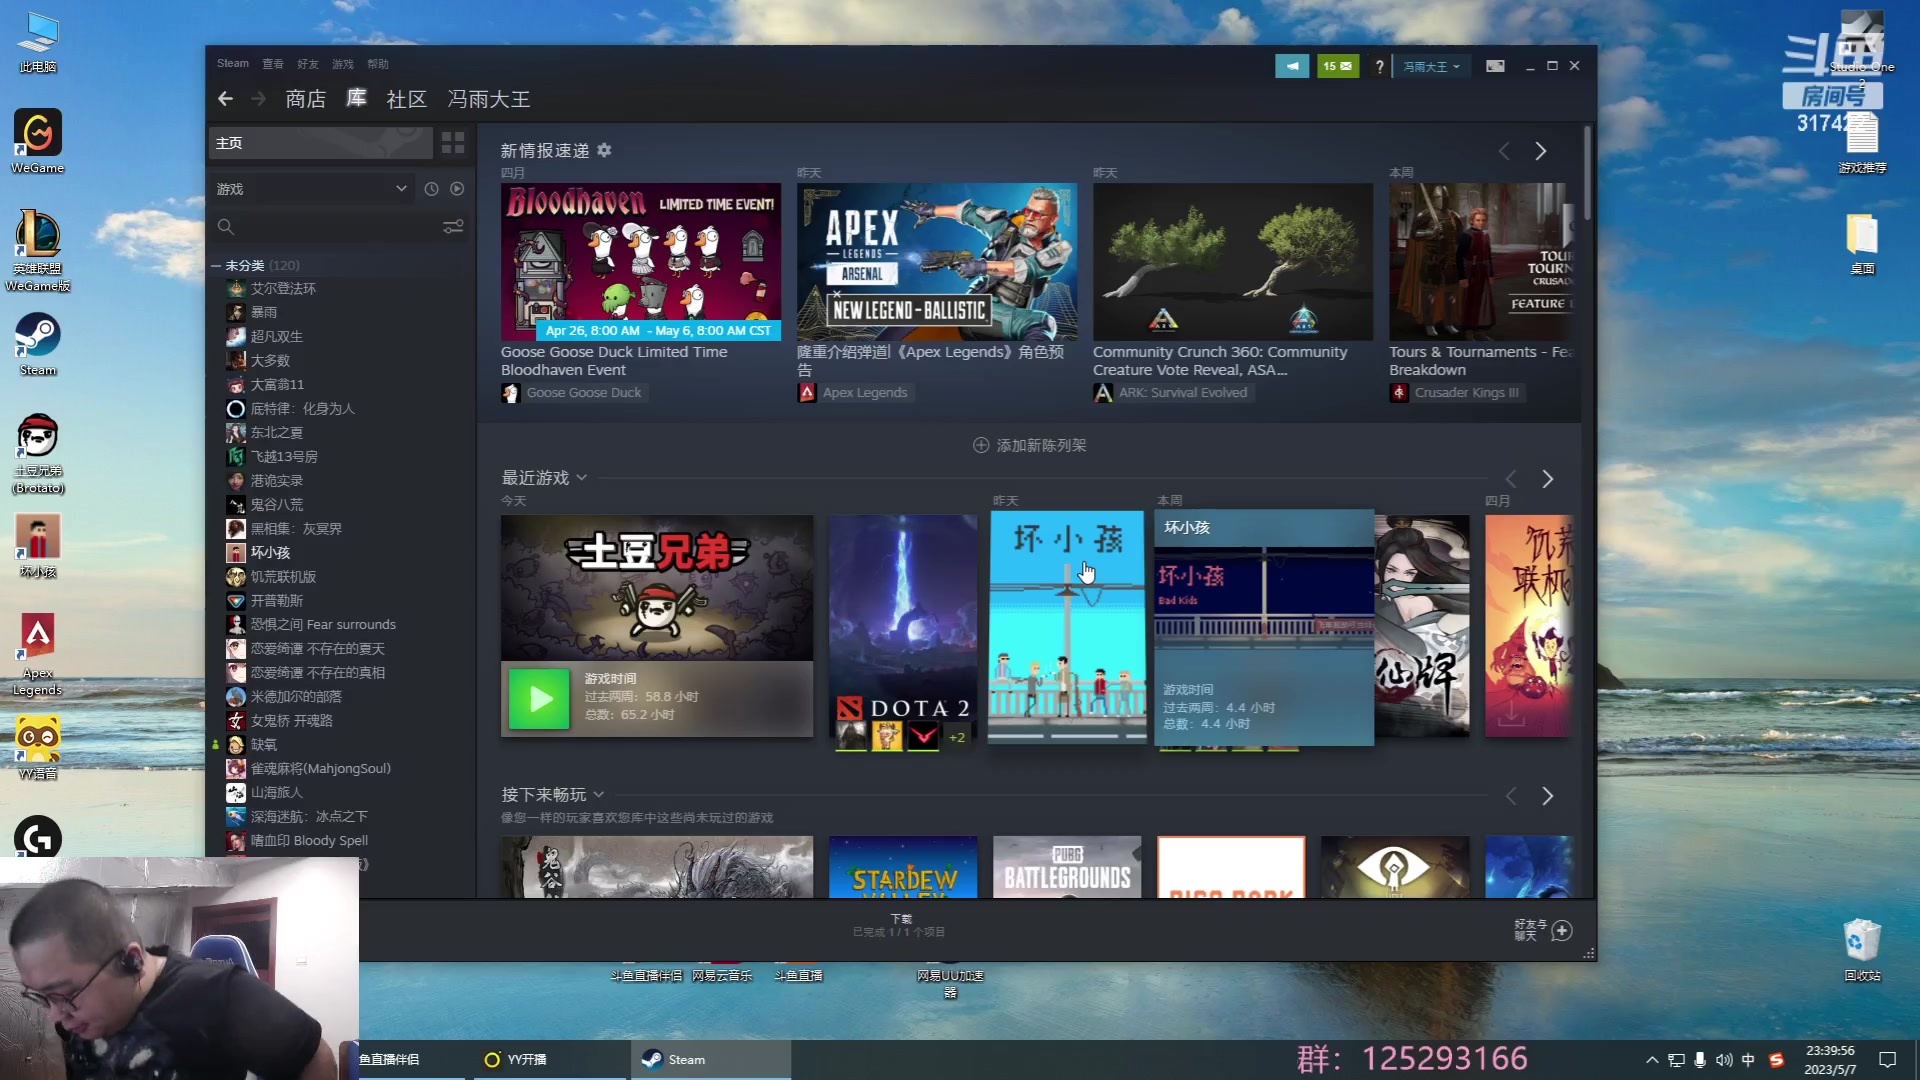The image size is (1920, 1080).
Task: Open the 商店 tab
Action: tap(305, 99)
